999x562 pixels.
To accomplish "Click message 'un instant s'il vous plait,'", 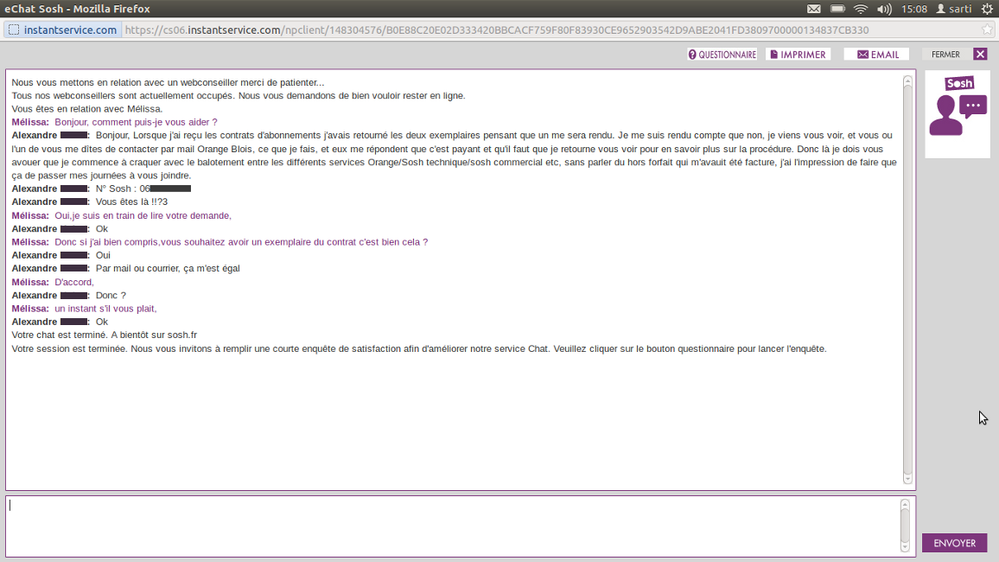I will tap(105, 309).
